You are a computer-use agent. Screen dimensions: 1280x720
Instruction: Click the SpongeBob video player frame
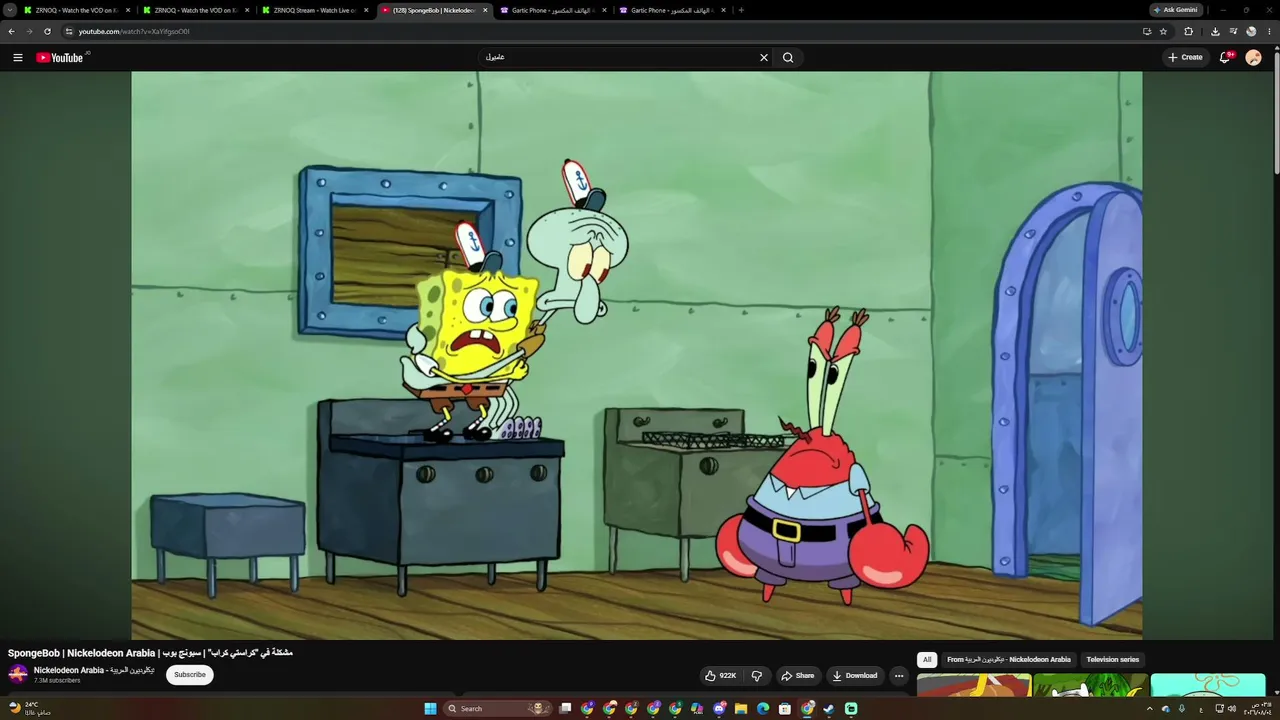point(637,355)
